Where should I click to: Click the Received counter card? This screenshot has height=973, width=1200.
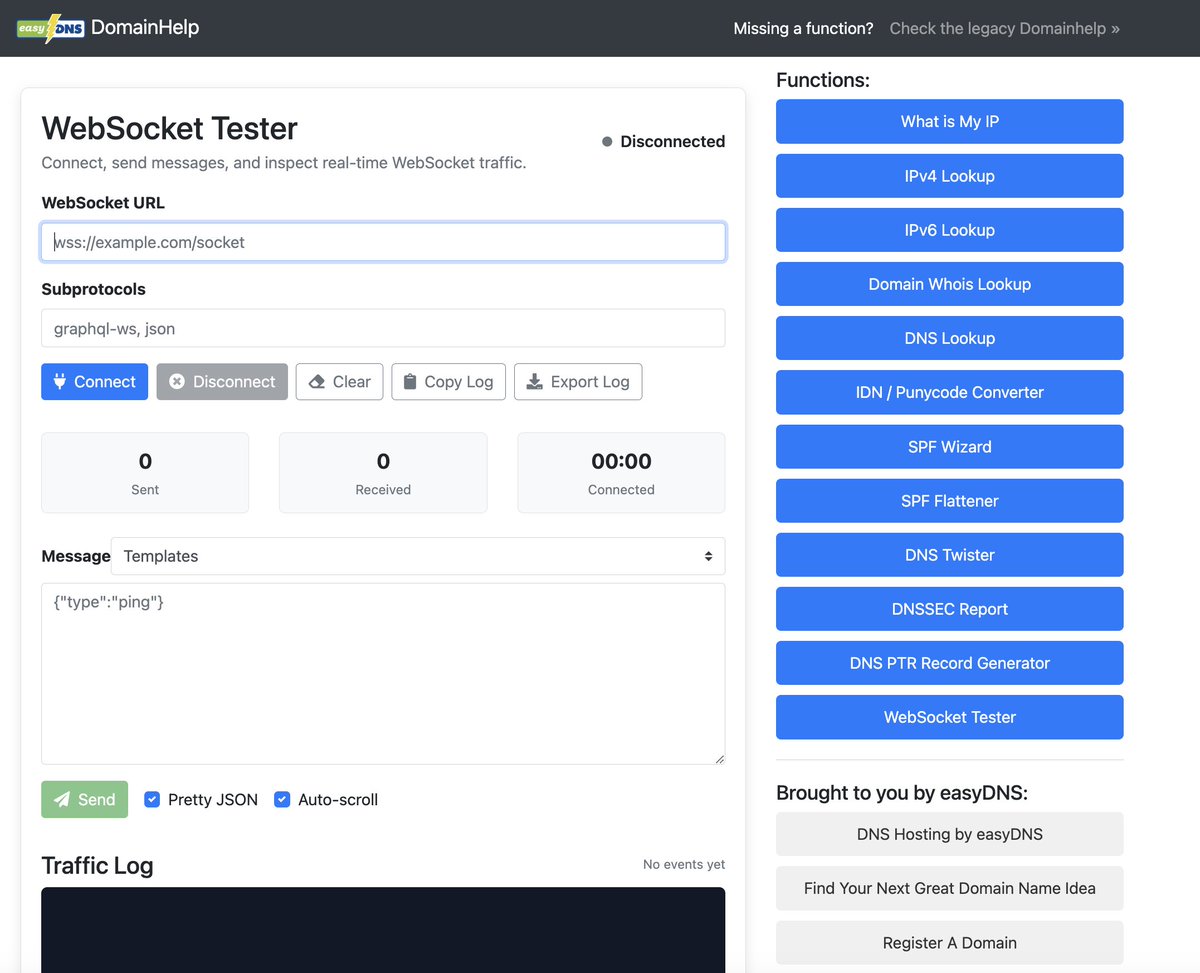[x=383, y=473]
